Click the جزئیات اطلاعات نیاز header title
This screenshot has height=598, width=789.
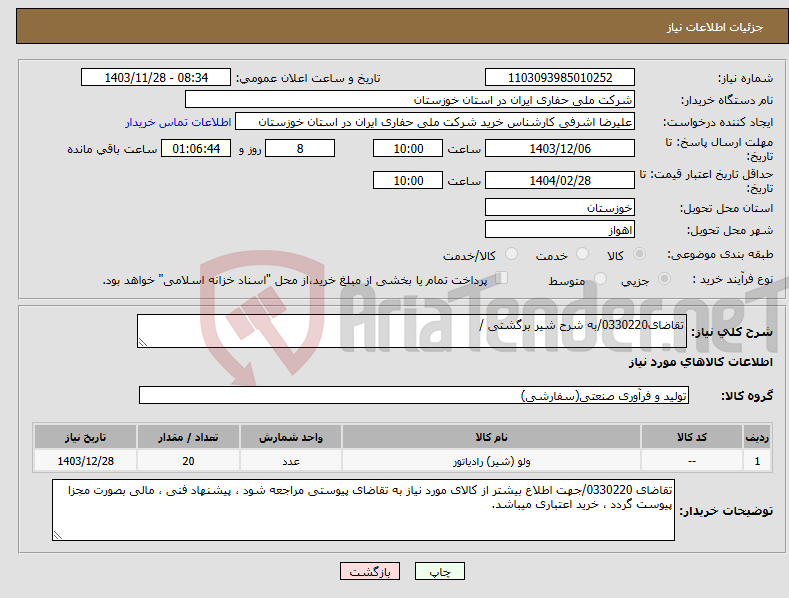pyautogui.click(x=715, y=27)
